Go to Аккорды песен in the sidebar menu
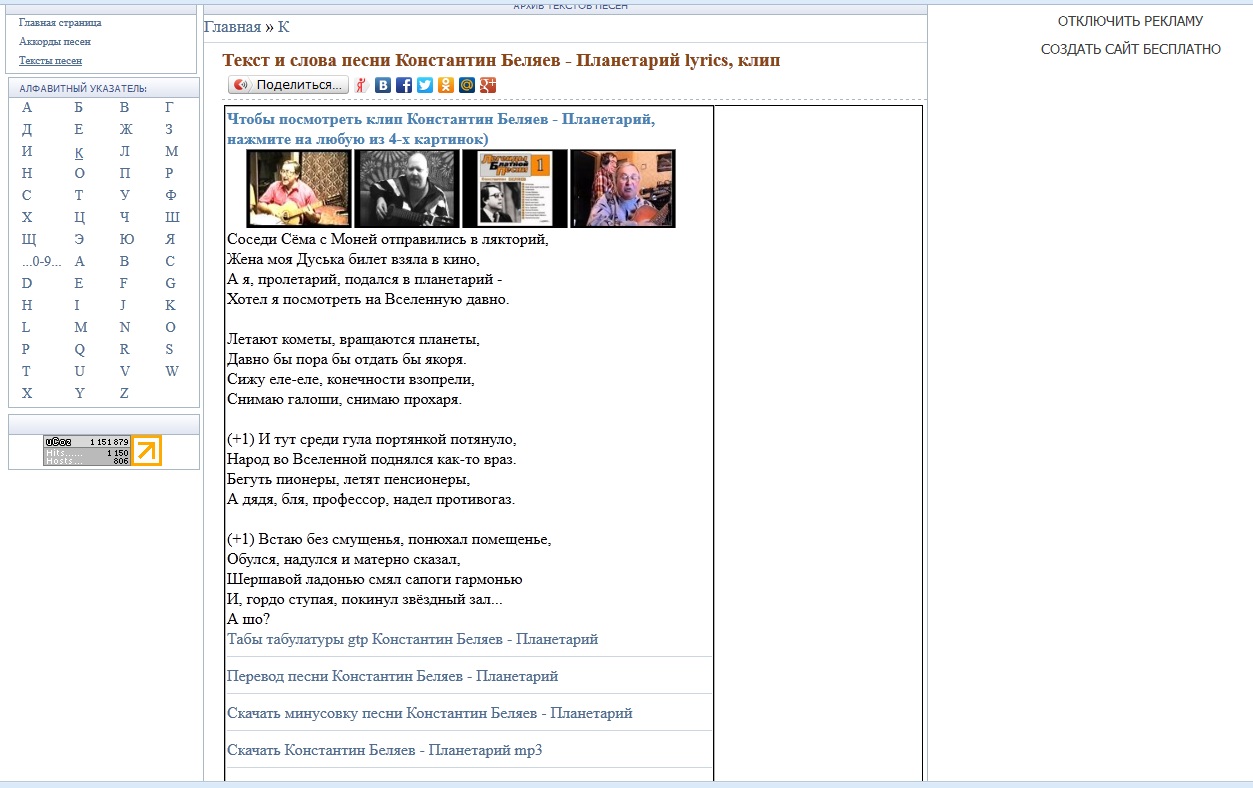Viewport: 1253px width, 788px height. tap(55, 42)
